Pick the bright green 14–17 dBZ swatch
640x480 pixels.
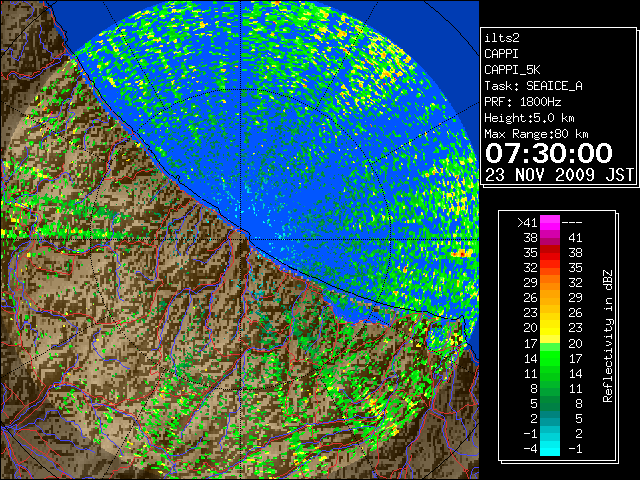tap(550, 358)
